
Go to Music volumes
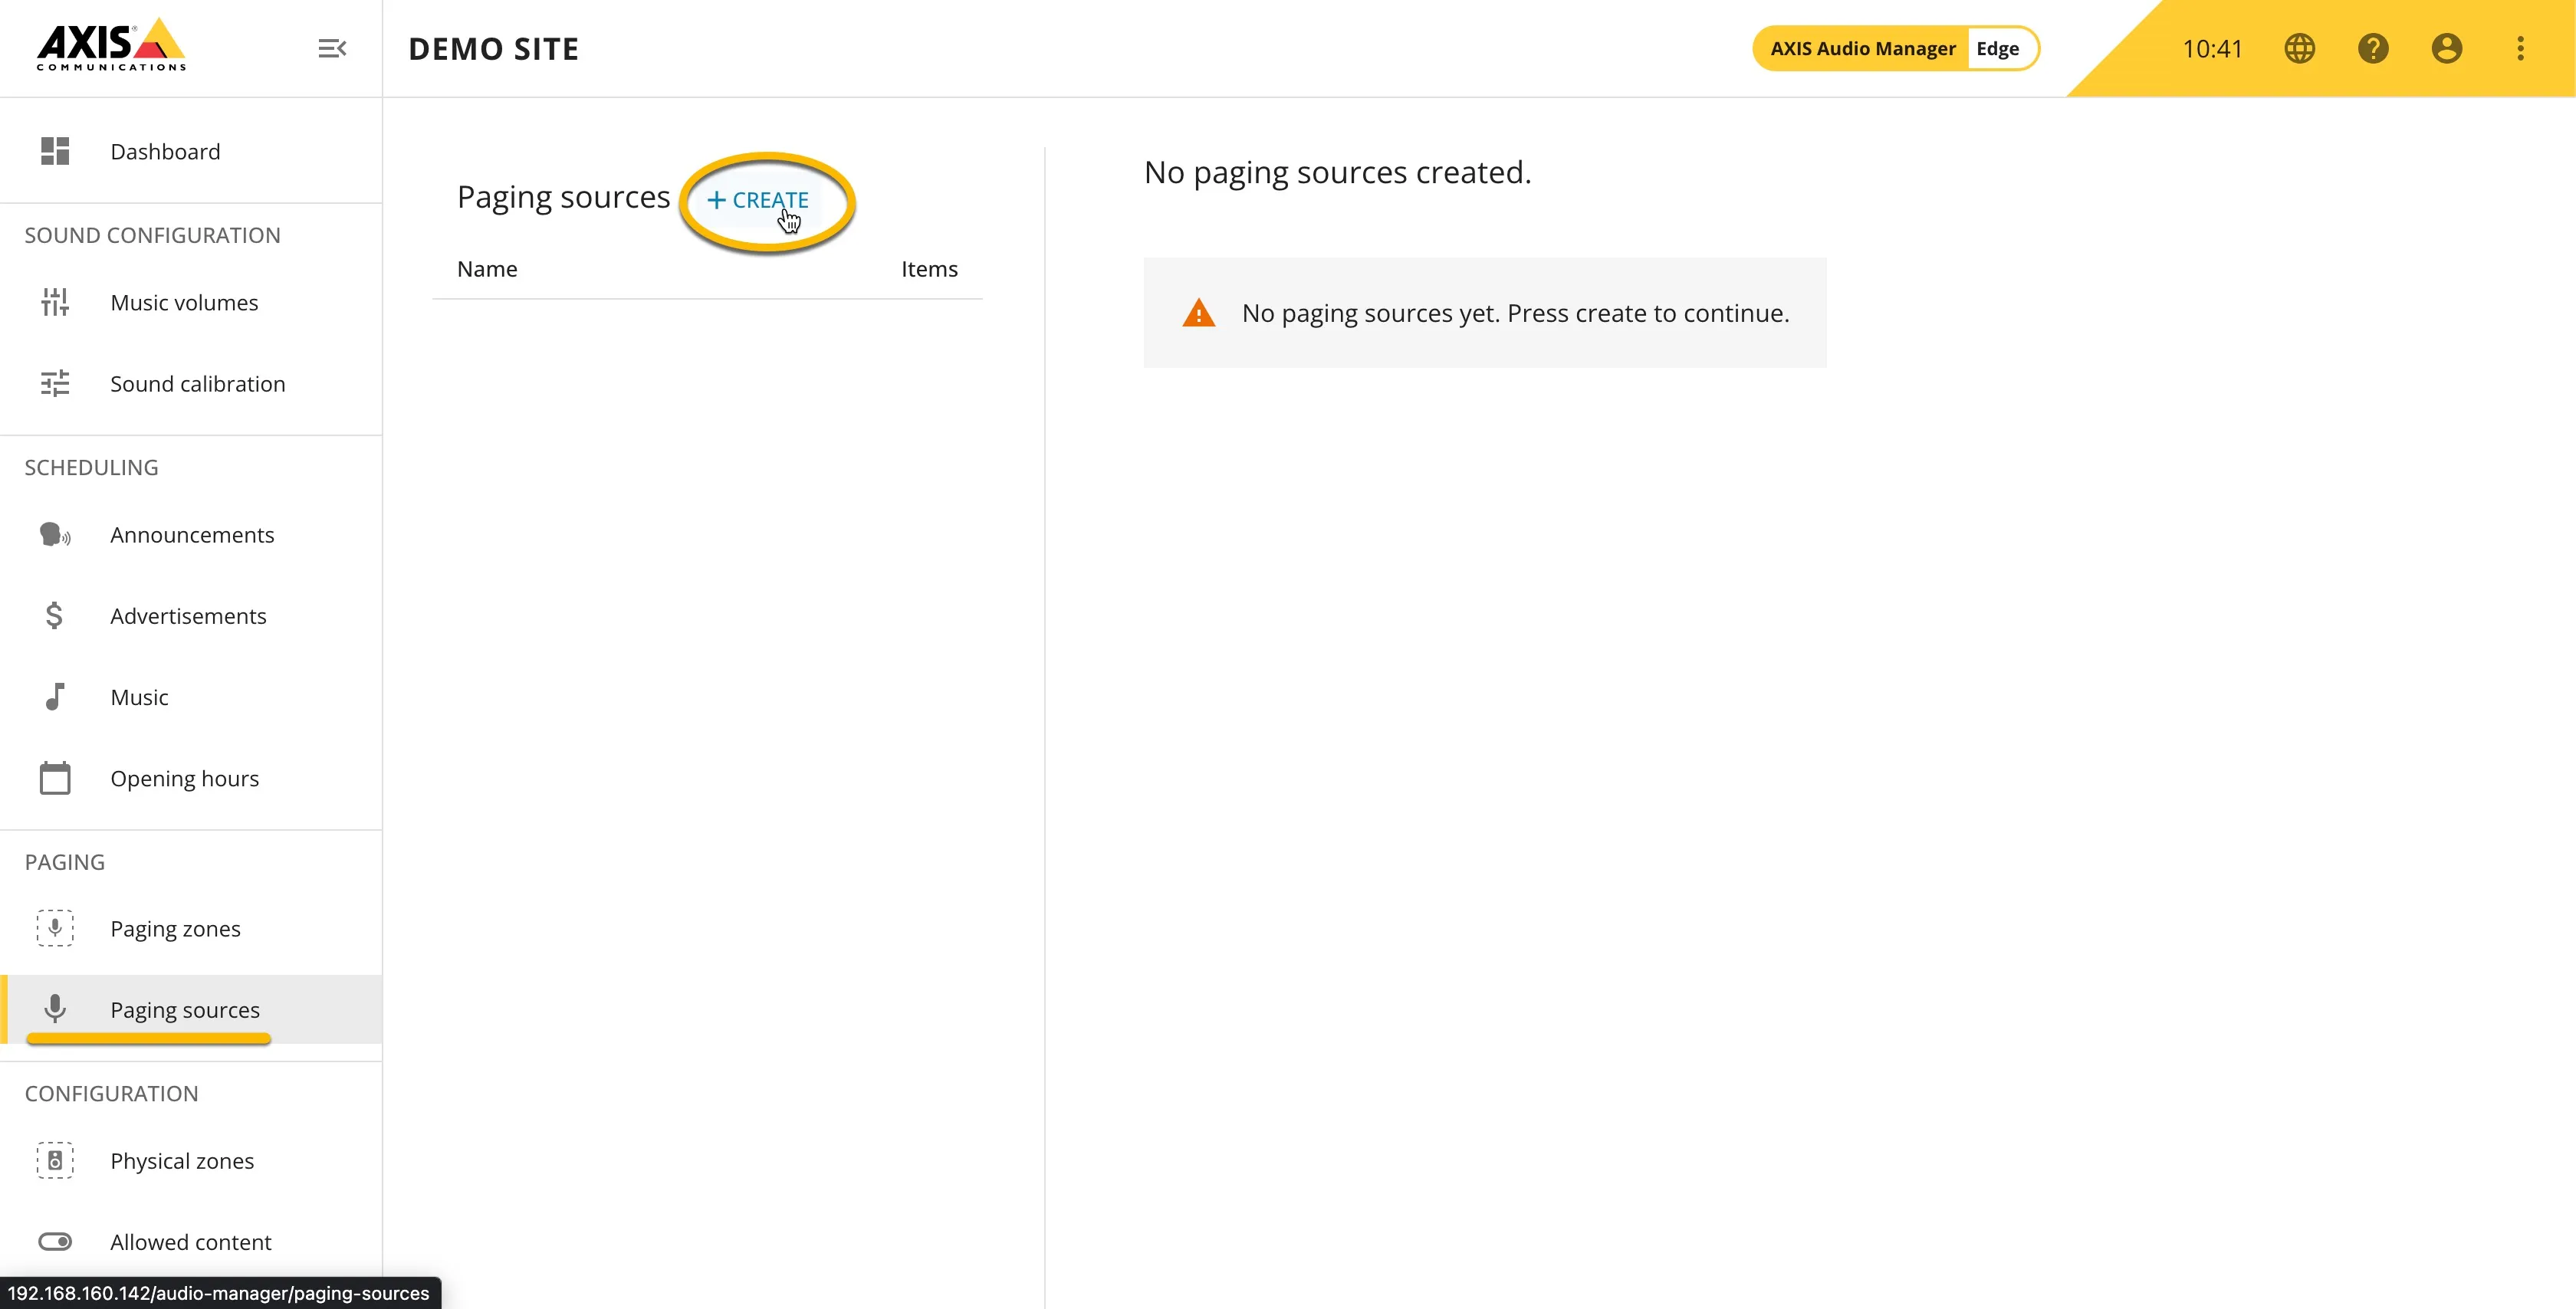pos(191,302)
